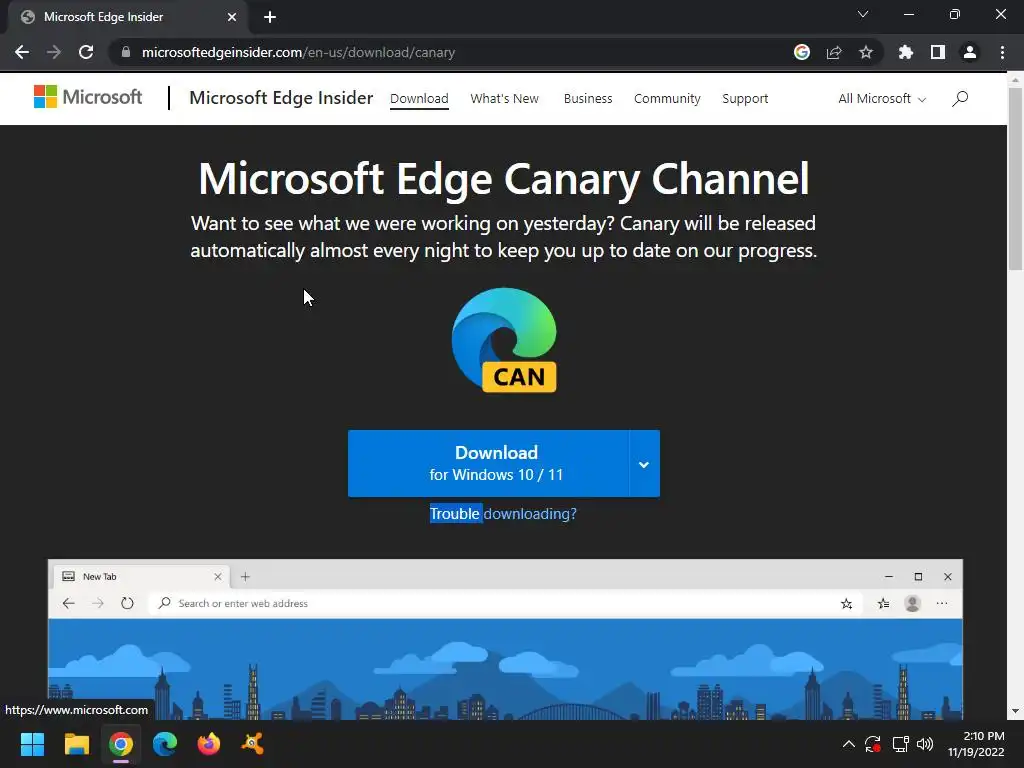
Task: Show hidden system tray icons
Action: tap(848, 744)
